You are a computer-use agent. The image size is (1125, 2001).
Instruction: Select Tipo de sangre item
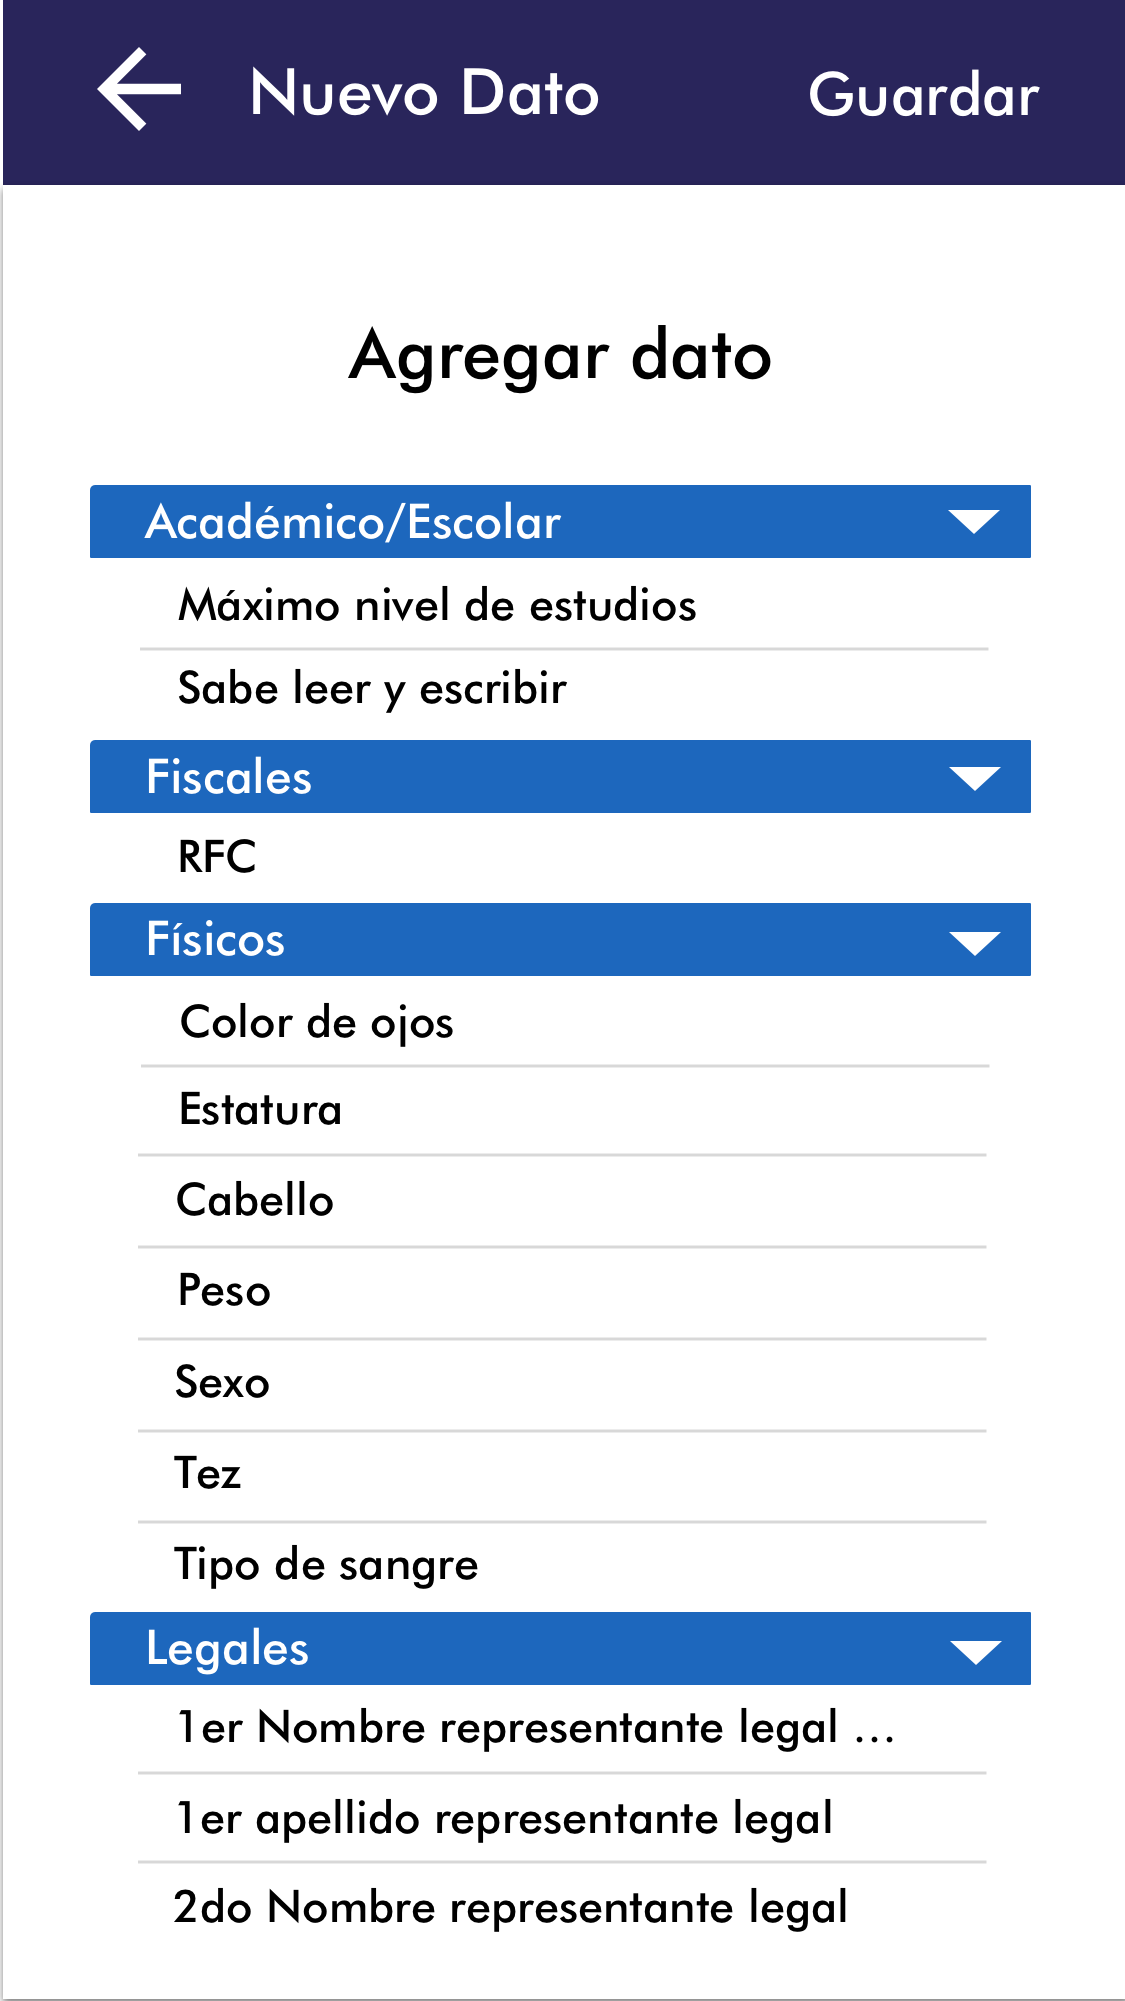click(326, 1565)
